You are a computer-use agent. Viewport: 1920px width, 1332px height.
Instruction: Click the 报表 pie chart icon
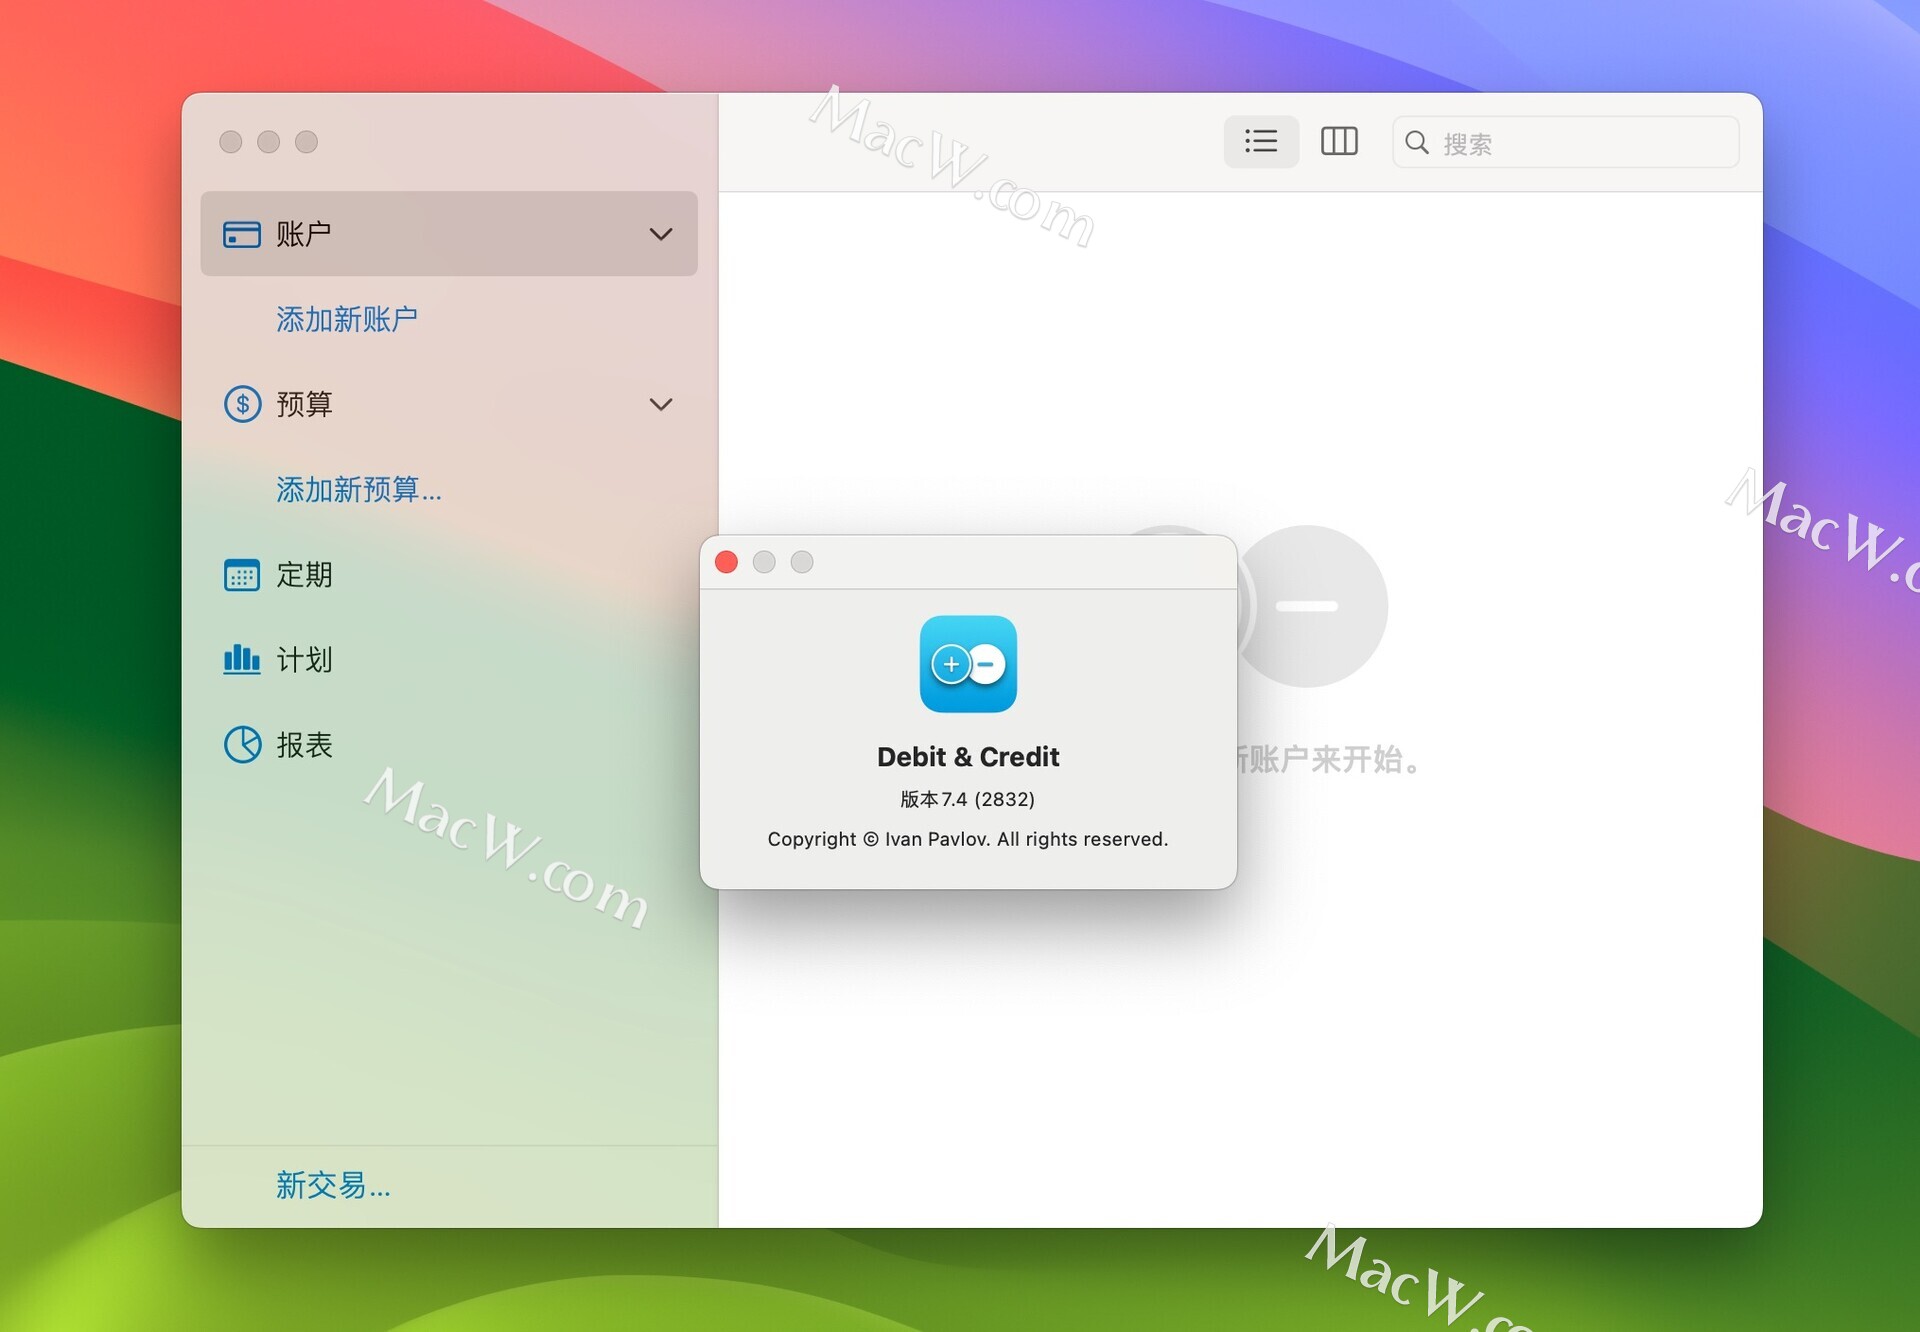click(242, 744)
